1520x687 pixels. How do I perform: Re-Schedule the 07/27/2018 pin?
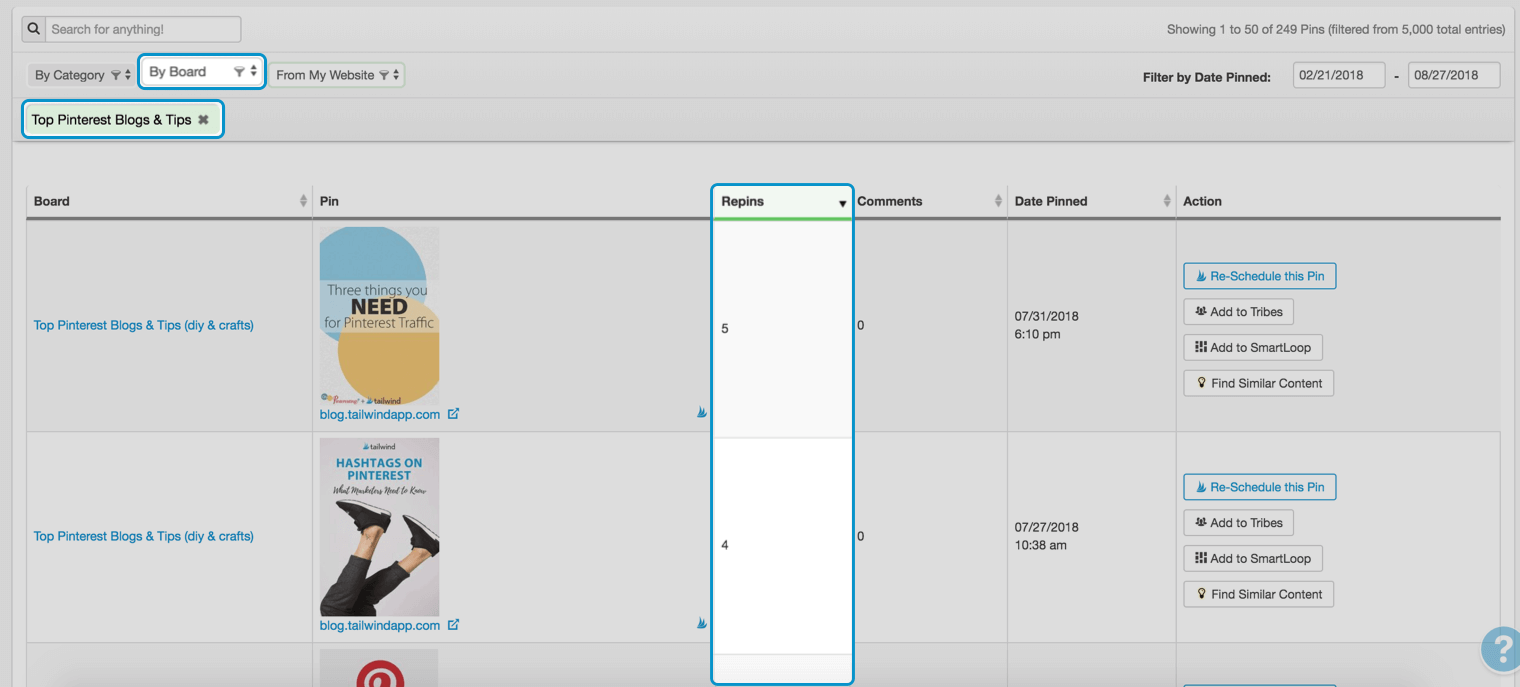(1260, 487)
